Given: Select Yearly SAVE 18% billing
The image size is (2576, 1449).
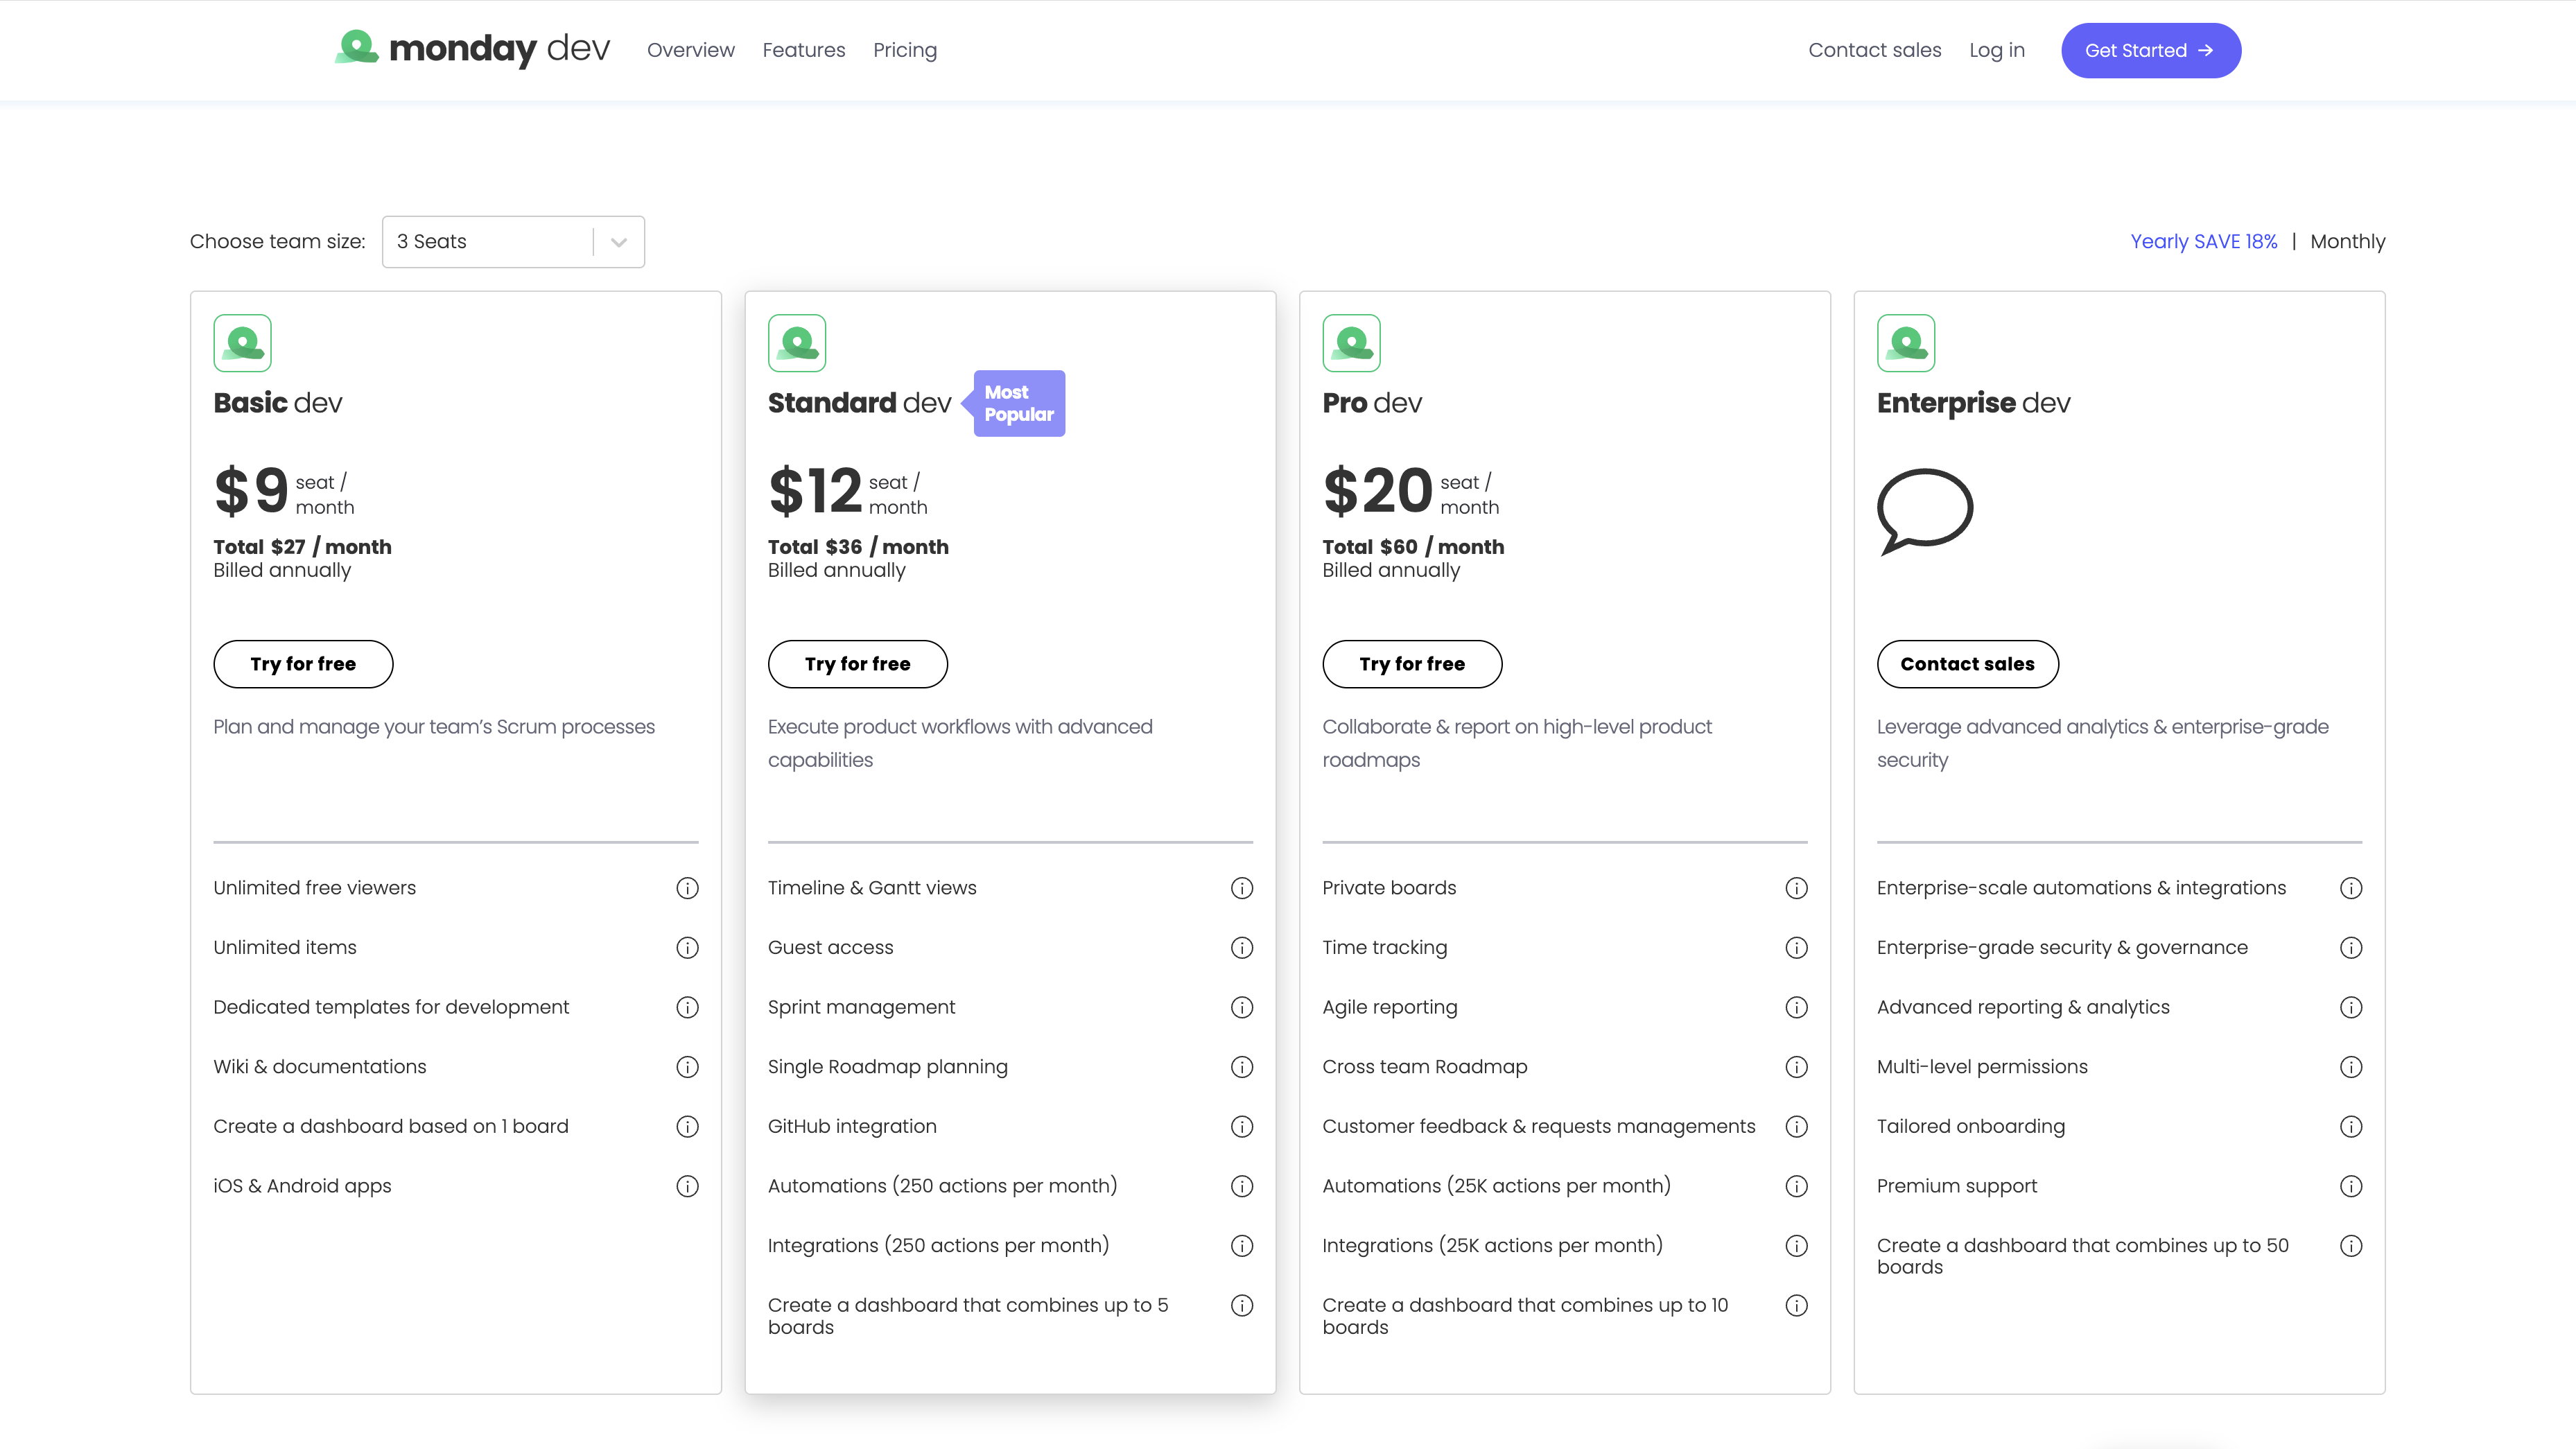Looking at the screenshot, I should (x=2203, y=241).
